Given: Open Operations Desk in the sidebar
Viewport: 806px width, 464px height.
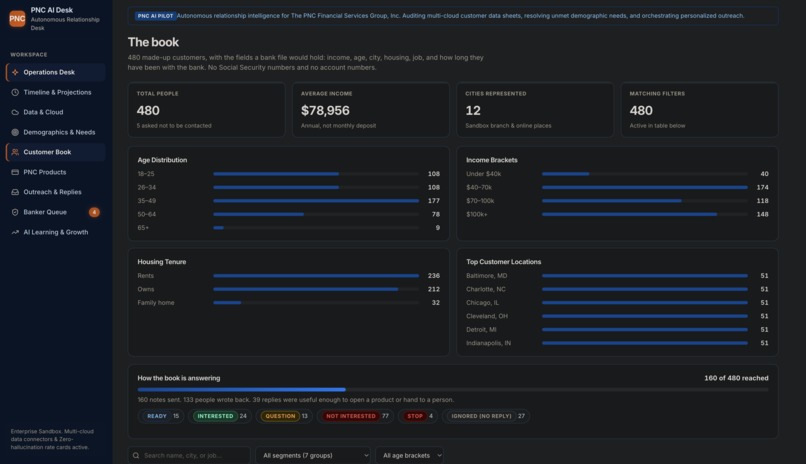Looking at the screenshot, I should (56, 72).
